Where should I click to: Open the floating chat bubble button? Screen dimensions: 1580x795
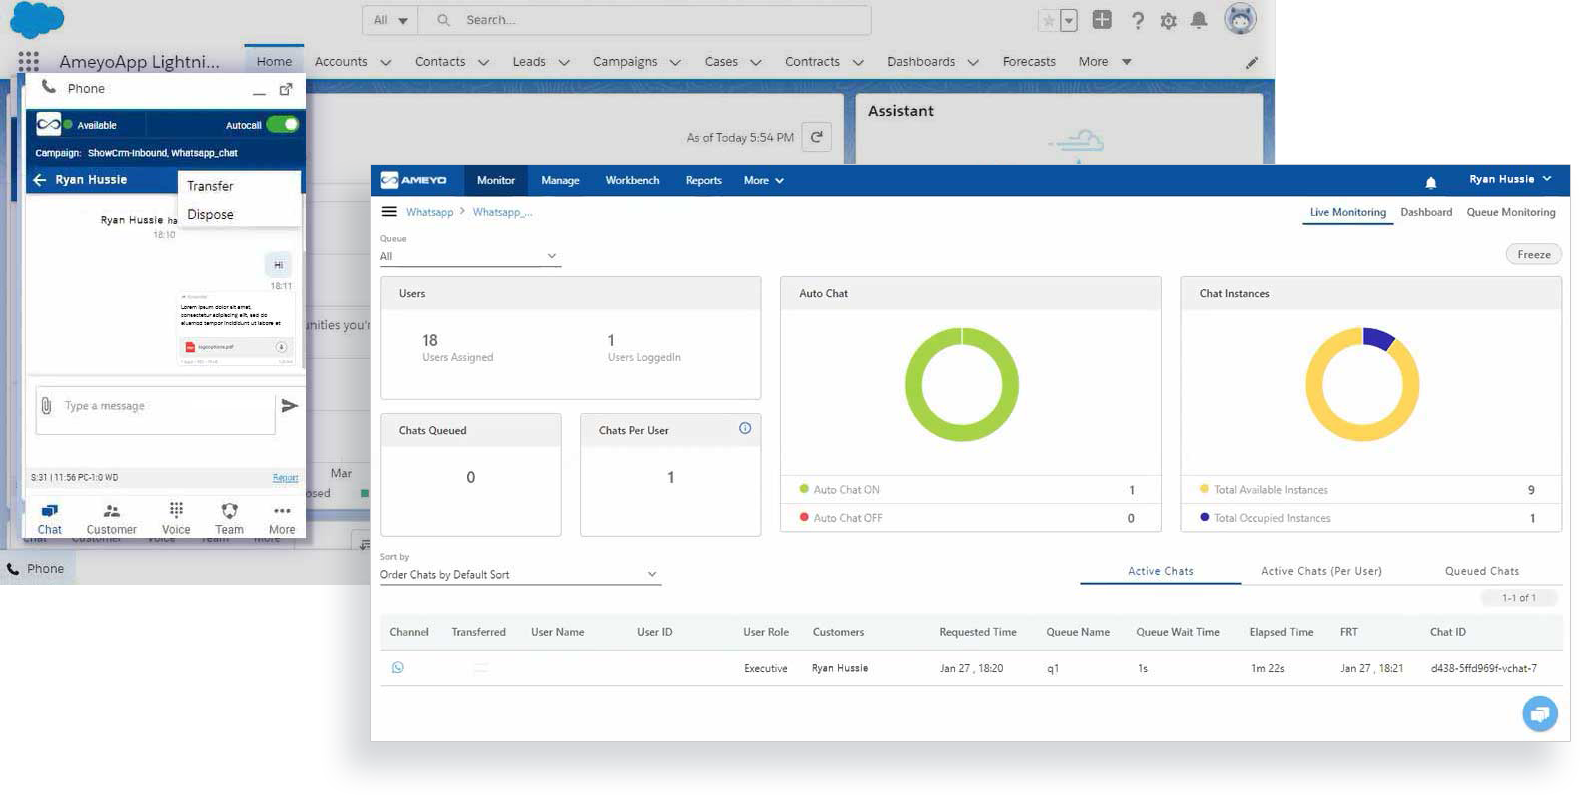click(1540, 714)
